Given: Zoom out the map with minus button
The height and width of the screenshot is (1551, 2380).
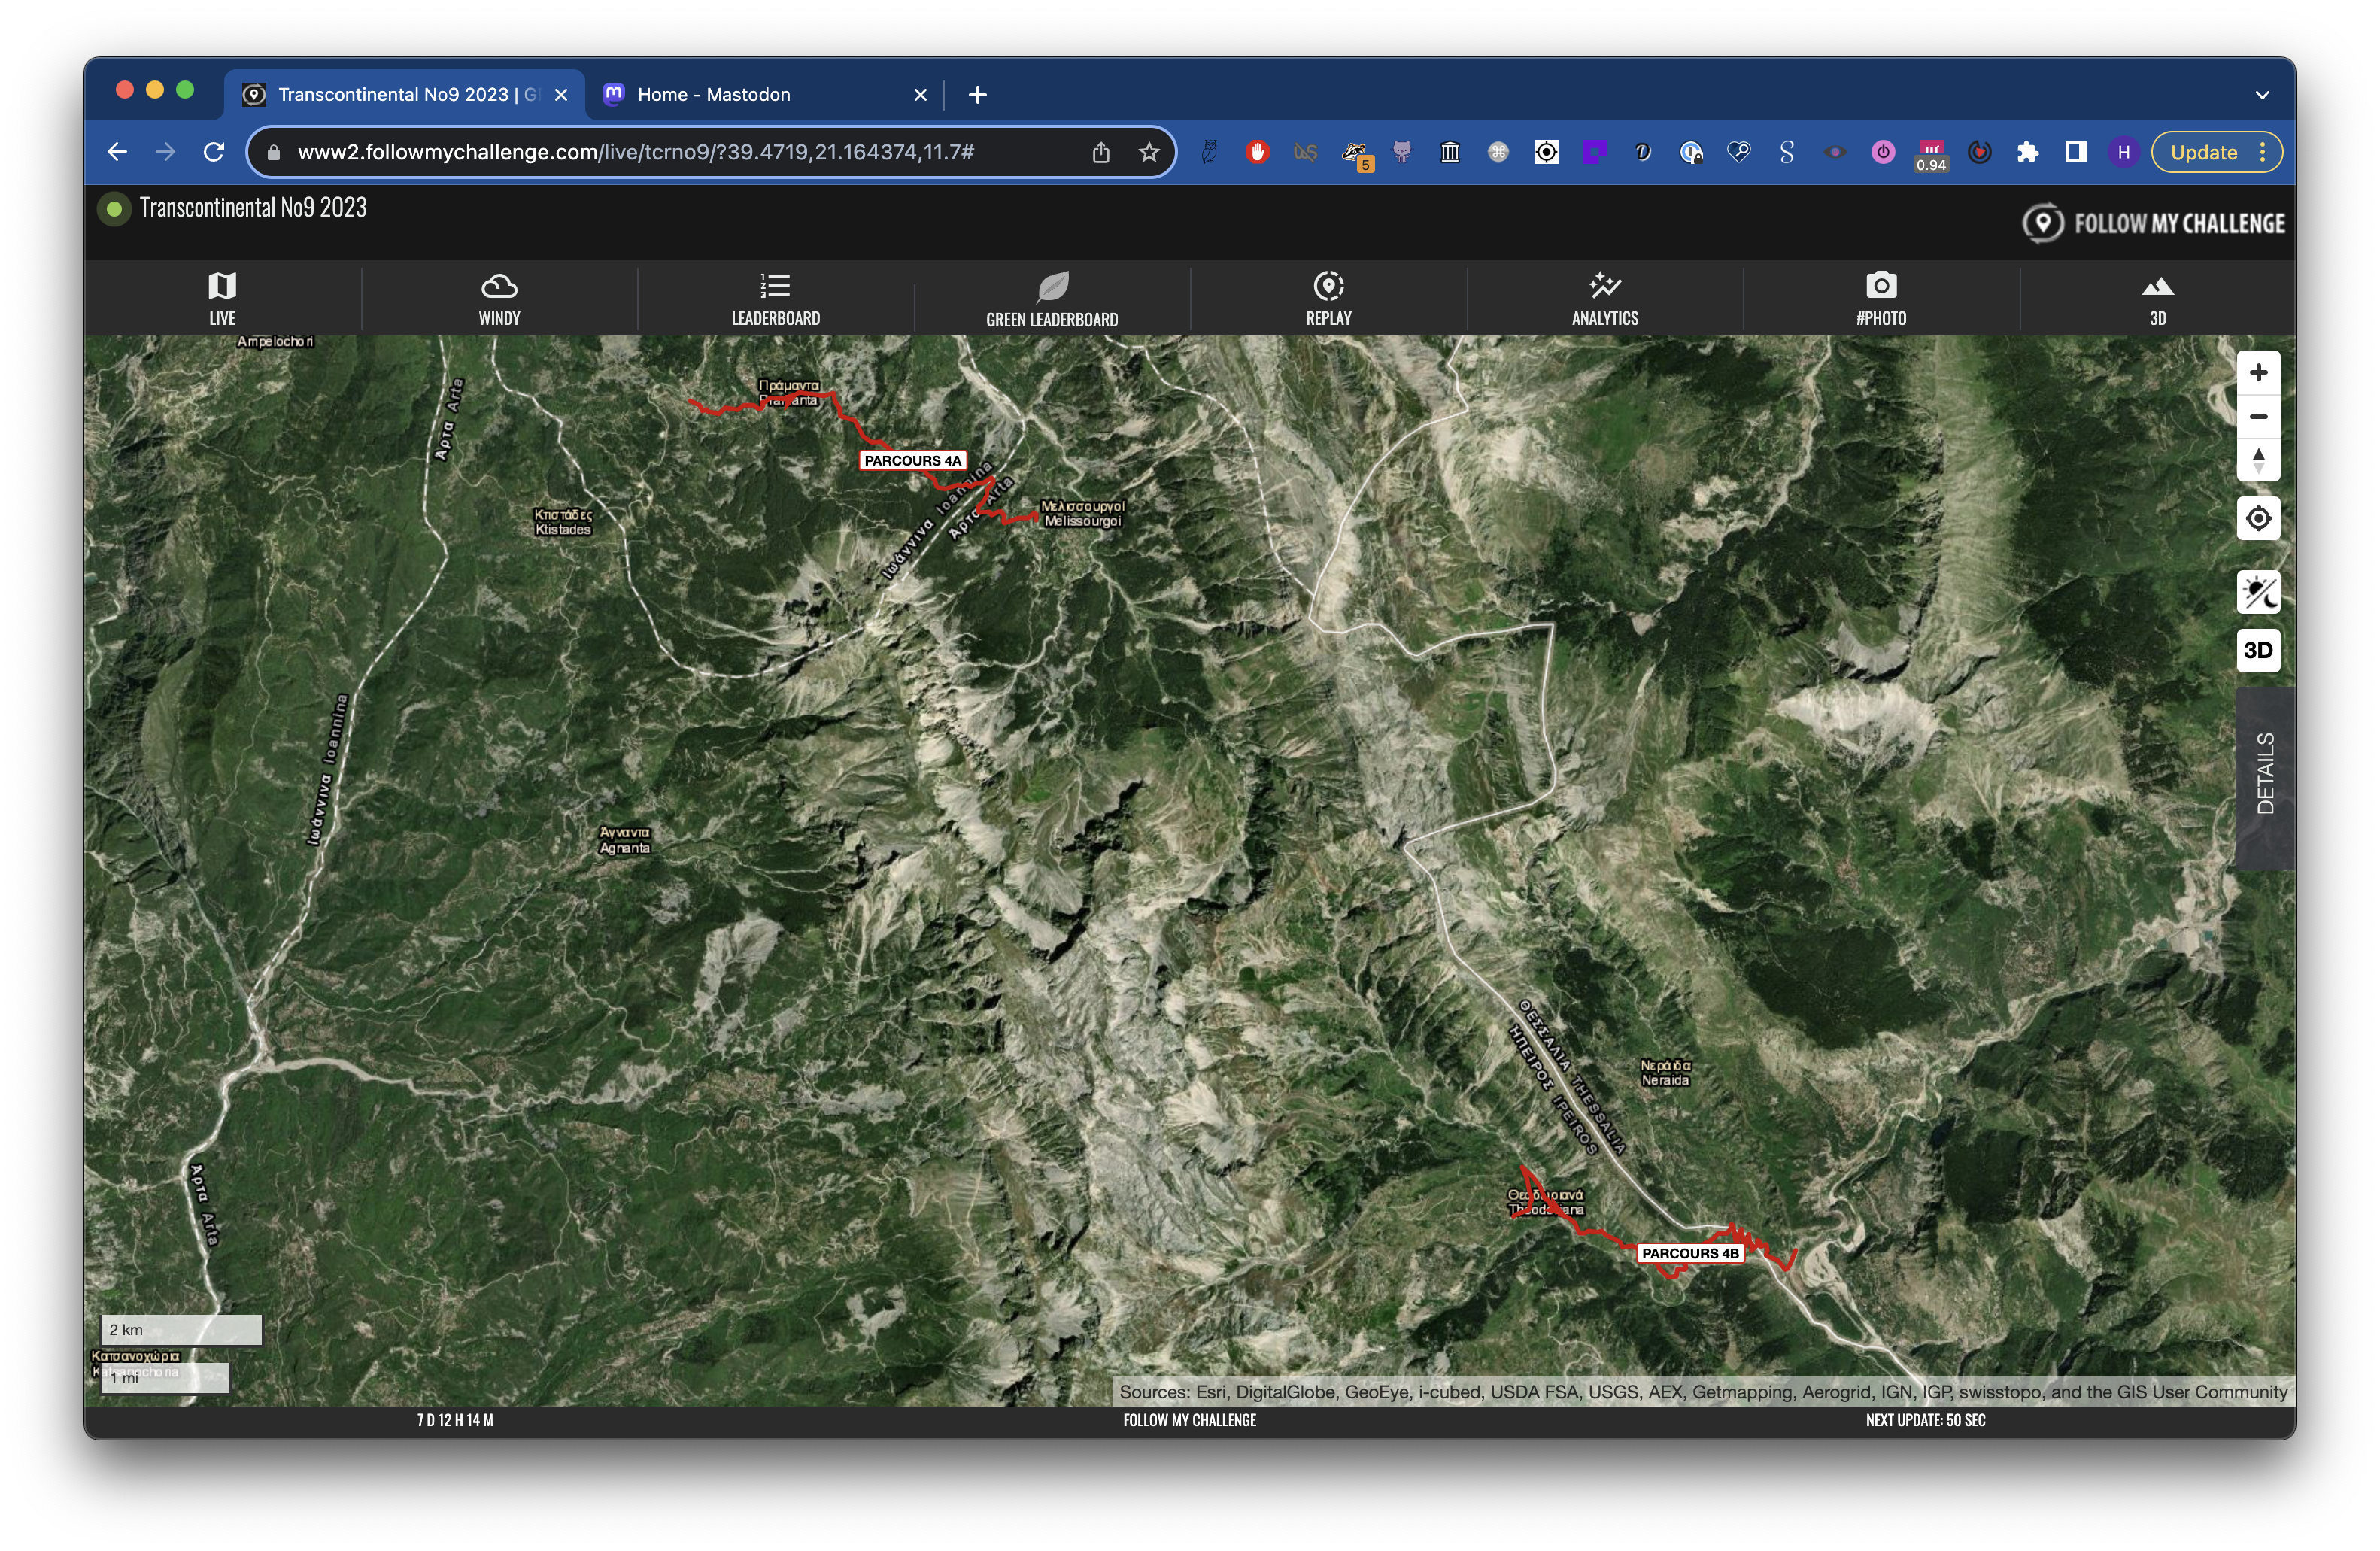Looking at the screenshot, I should [x=2258, y=416].
